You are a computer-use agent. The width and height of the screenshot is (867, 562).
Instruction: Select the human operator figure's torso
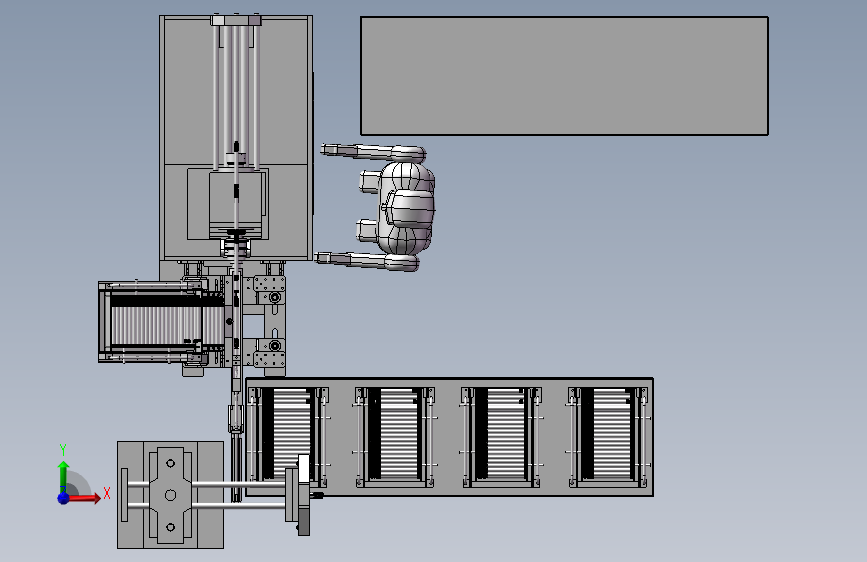[x=408, y=207]
